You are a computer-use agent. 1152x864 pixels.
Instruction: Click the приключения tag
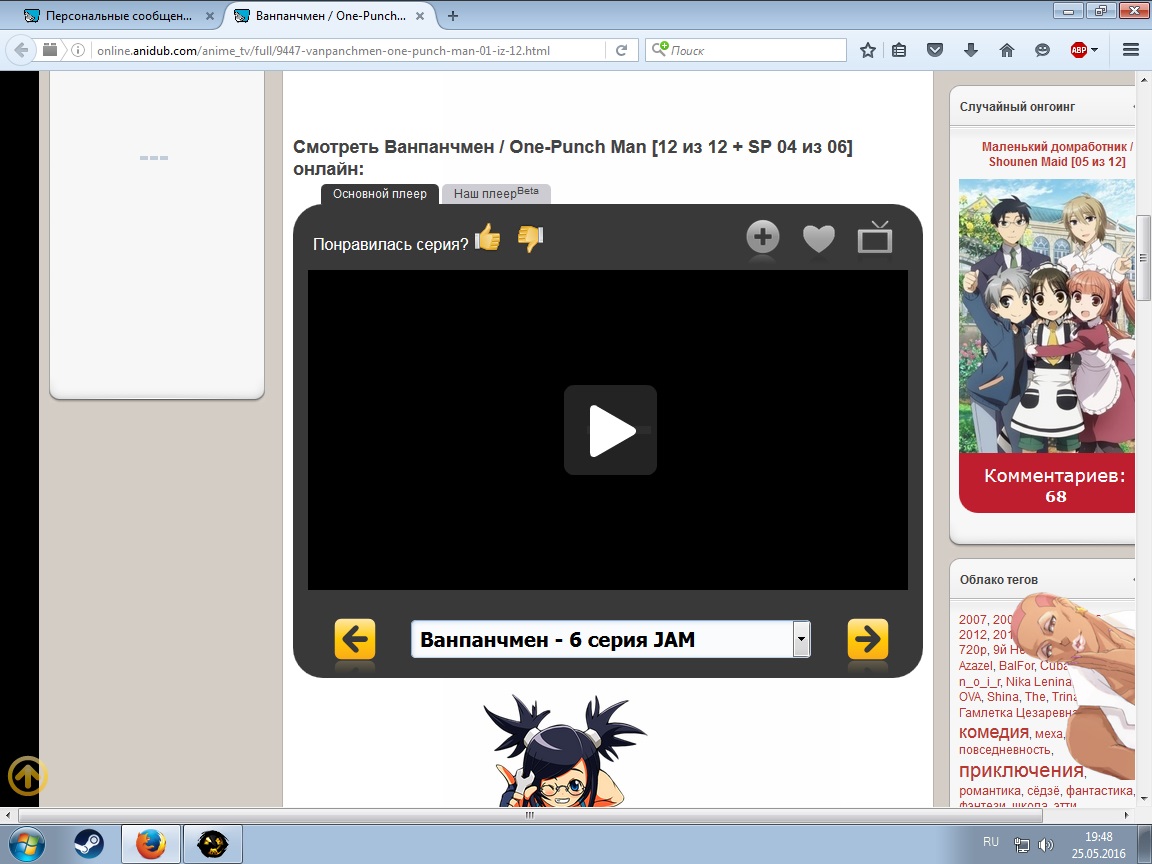(1020, 770)
